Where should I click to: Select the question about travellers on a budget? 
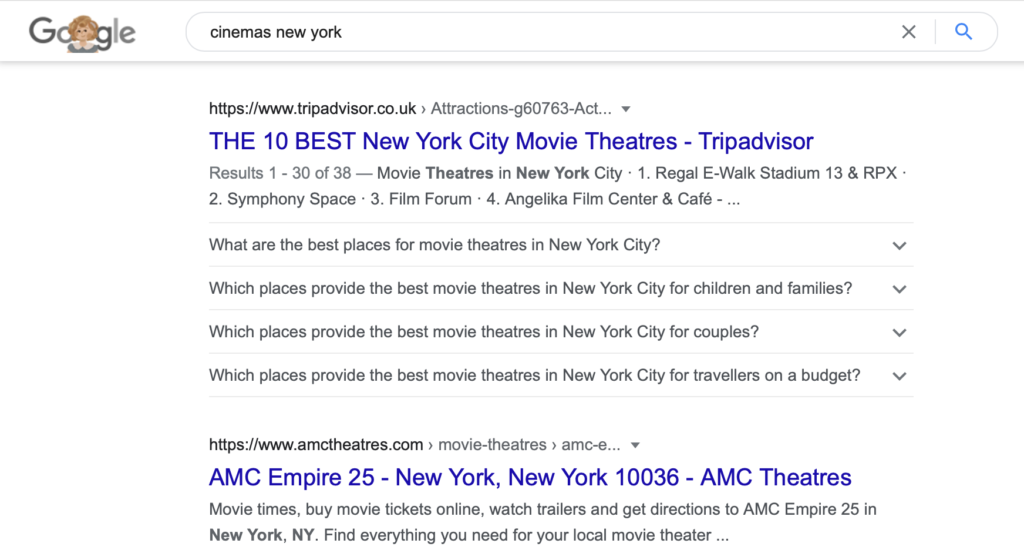(x=535, y=375)
